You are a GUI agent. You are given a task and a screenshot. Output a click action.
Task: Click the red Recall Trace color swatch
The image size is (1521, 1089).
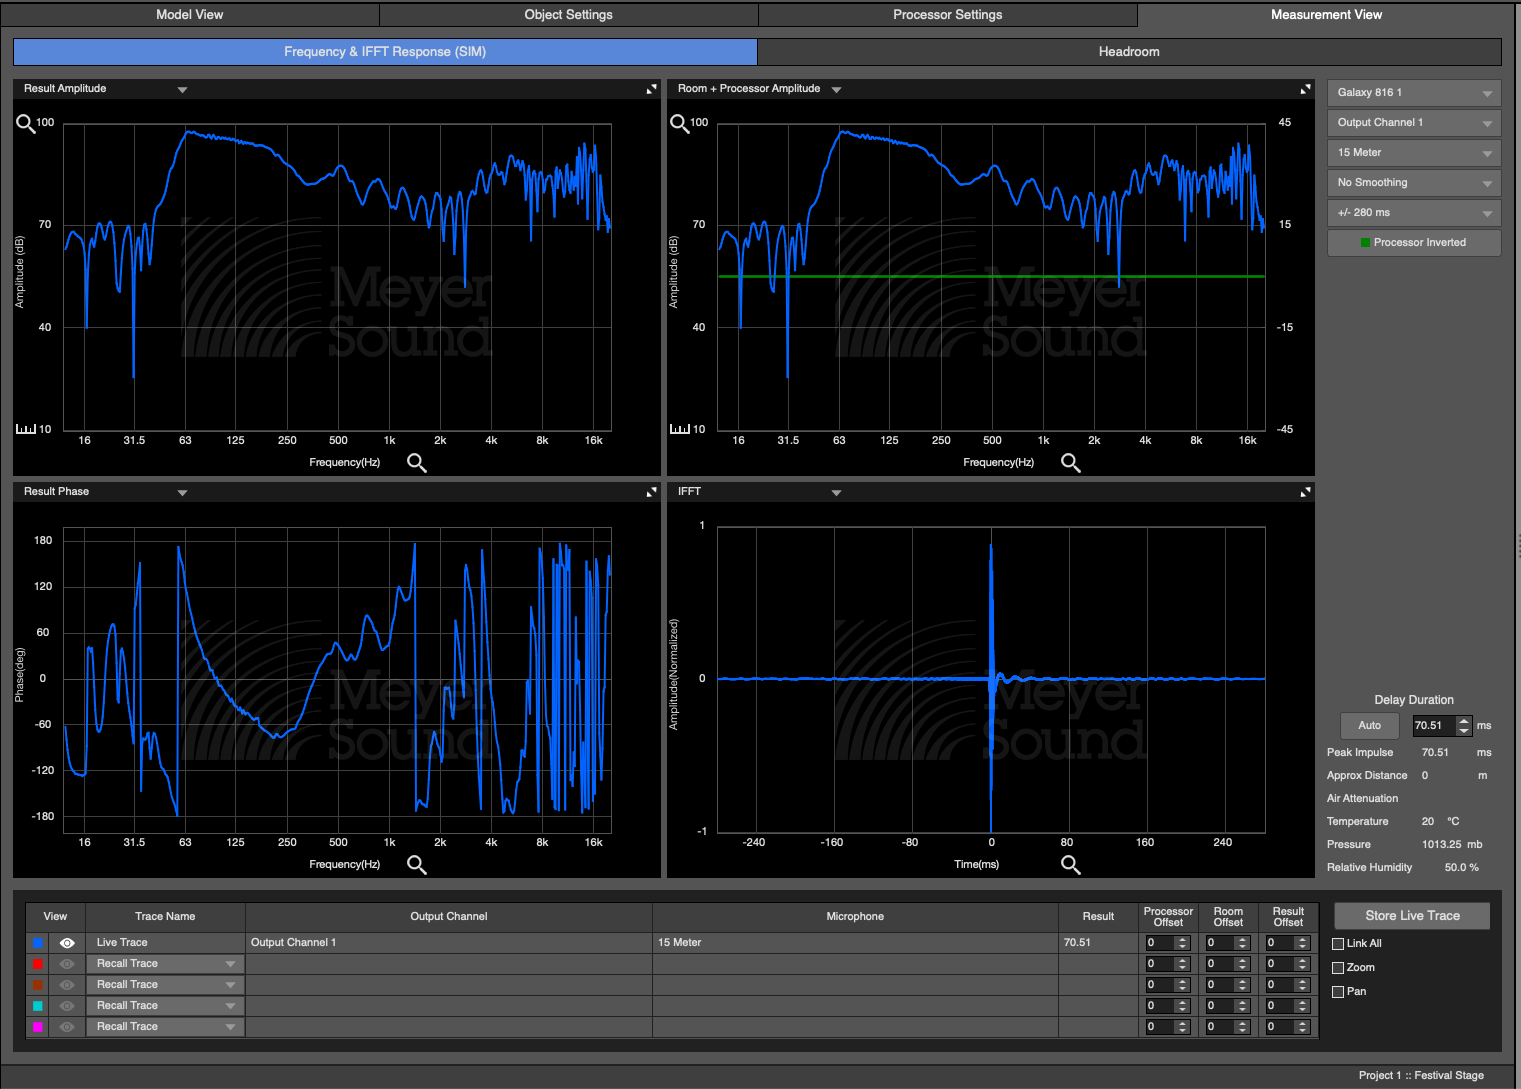point(38,964)
